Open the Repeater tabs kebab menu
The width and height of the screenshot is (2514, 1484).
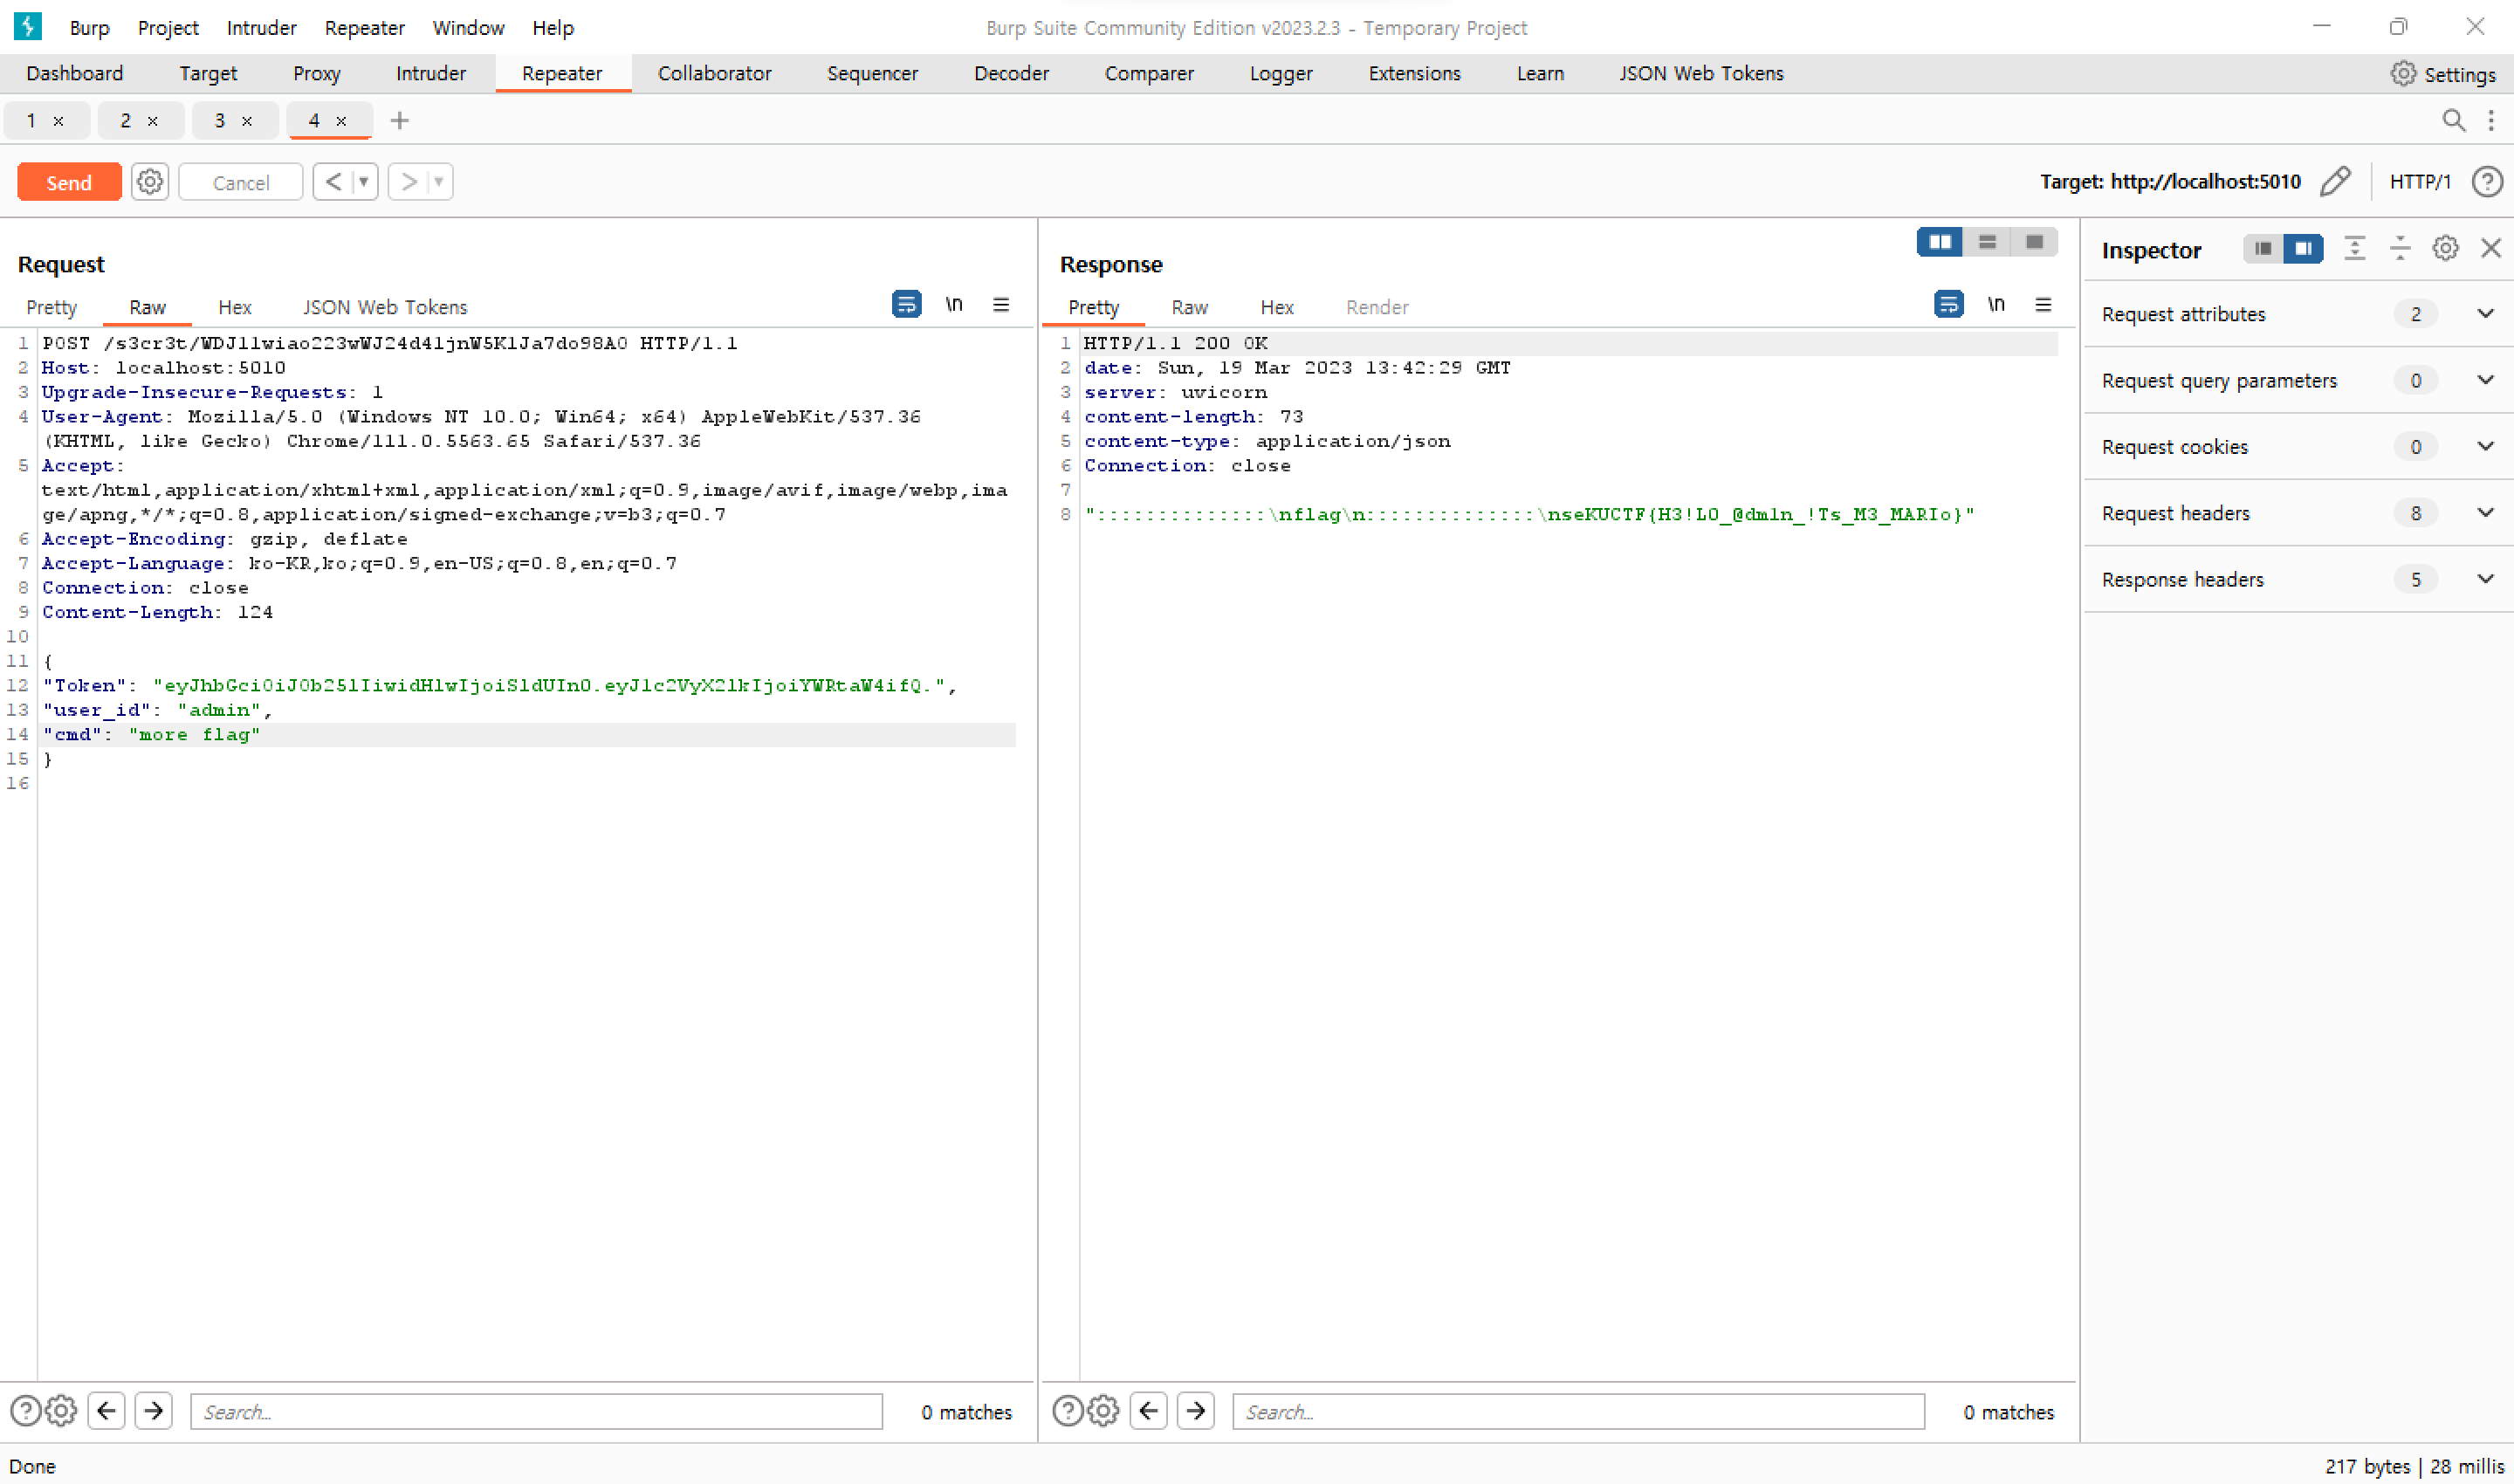pyautogui.click(x=2491, y=121)
